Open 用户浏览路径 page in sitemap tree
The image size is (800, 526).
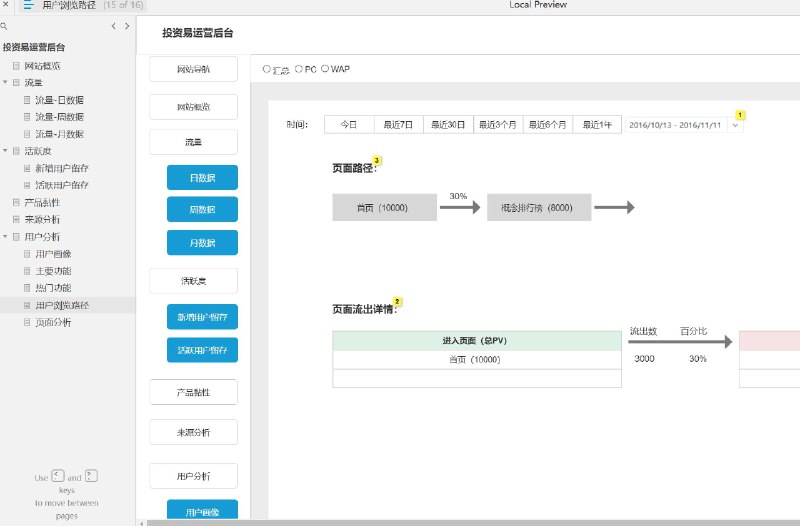click(x=62, y=305)
